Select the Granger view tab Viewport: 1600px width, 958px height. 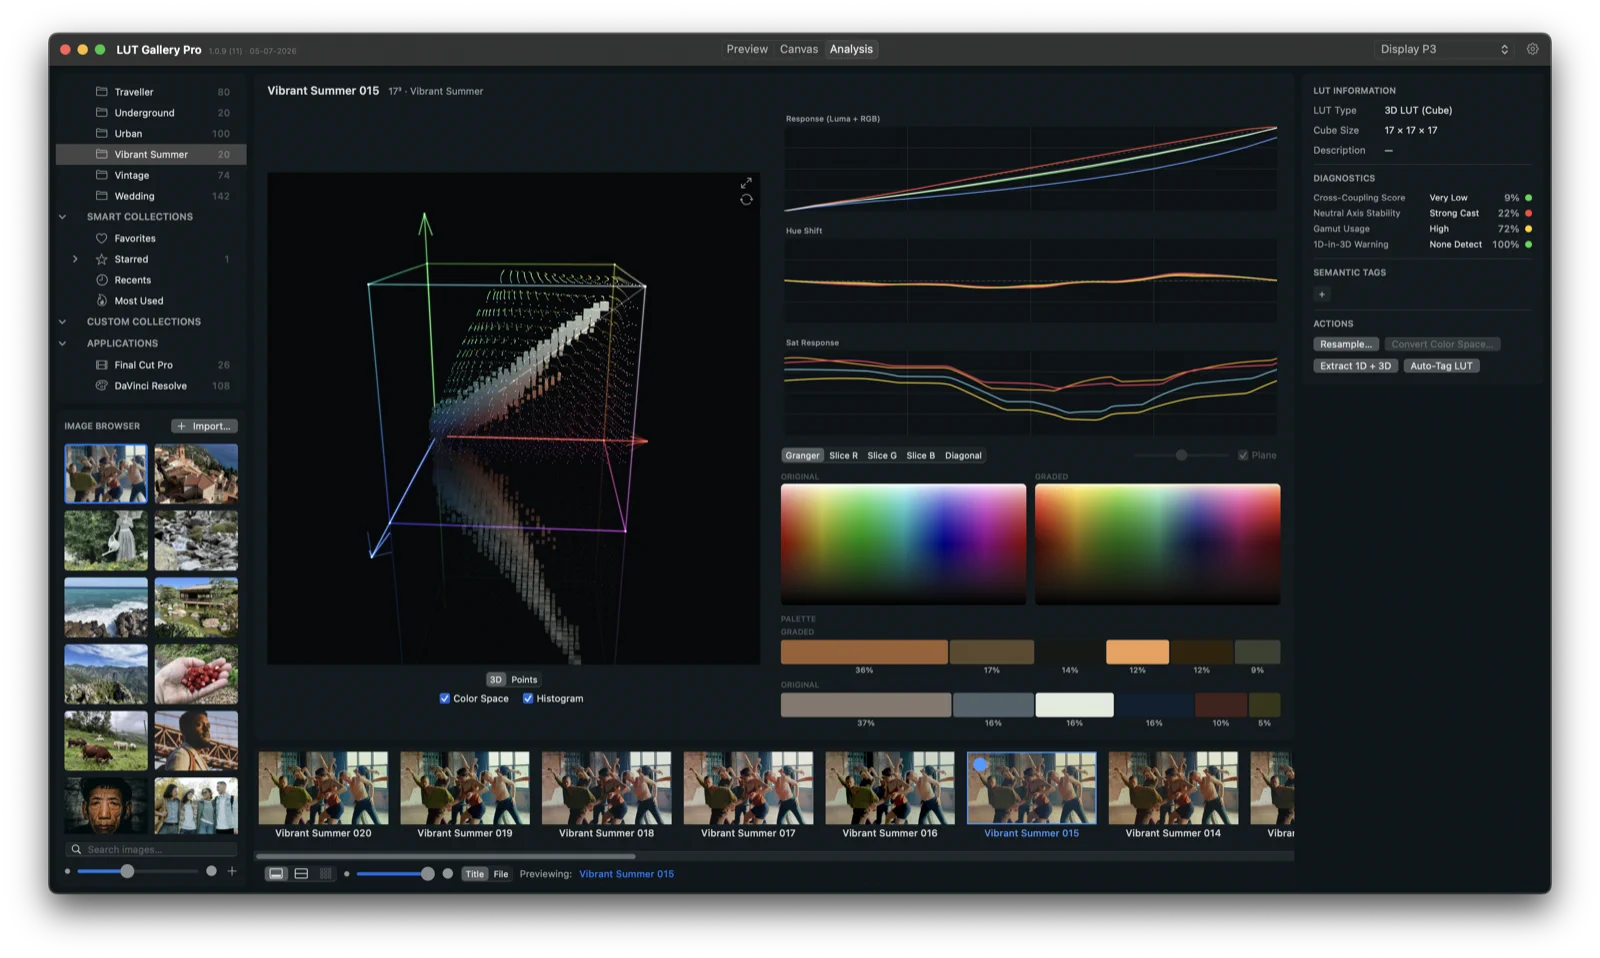(802, 455)
